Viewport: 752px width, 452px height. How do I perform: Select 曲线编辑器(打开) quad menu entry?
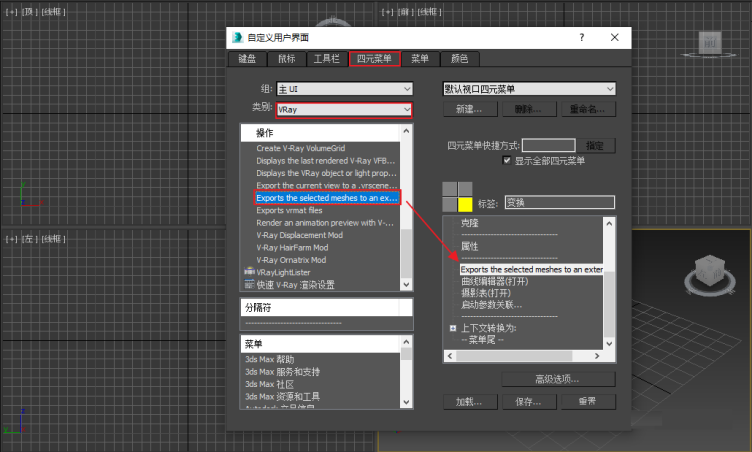point(494,281)
